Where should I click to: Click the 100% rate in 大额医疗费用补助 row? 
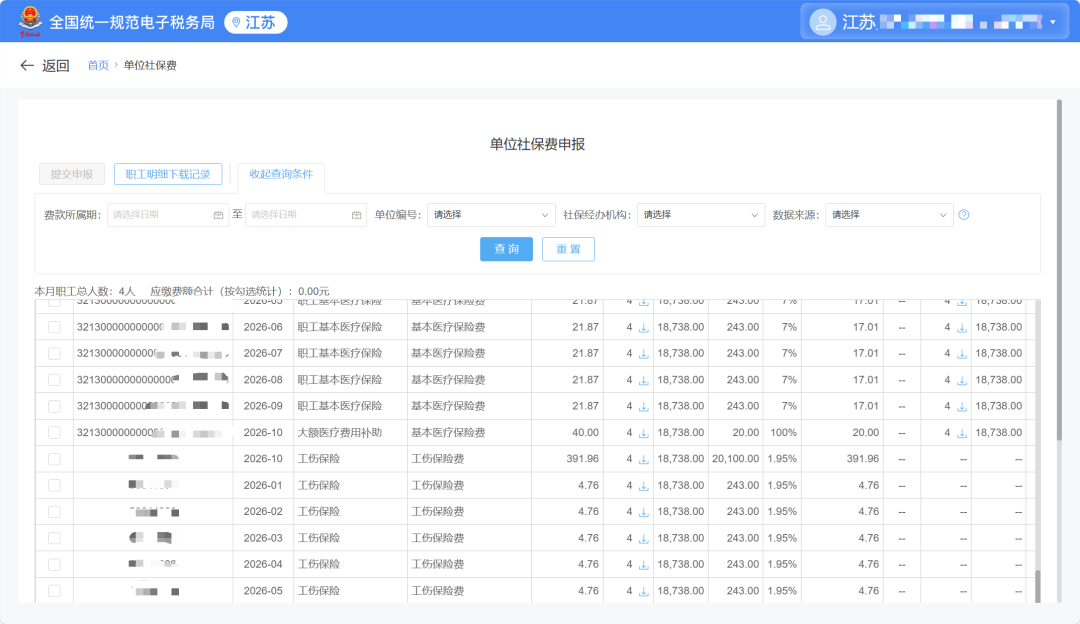pyautogui.click(x=783, y=433)
